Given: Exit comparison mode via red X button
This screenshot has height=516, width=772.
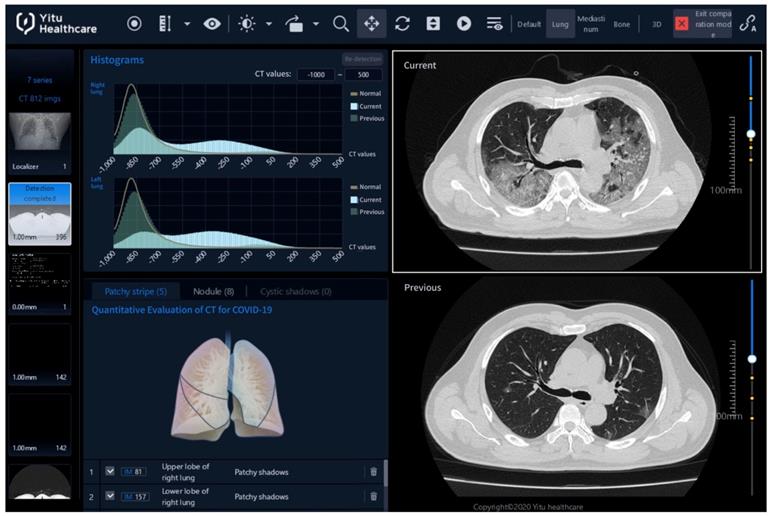Looking at the screenshot, I should (x=681, y=23).
